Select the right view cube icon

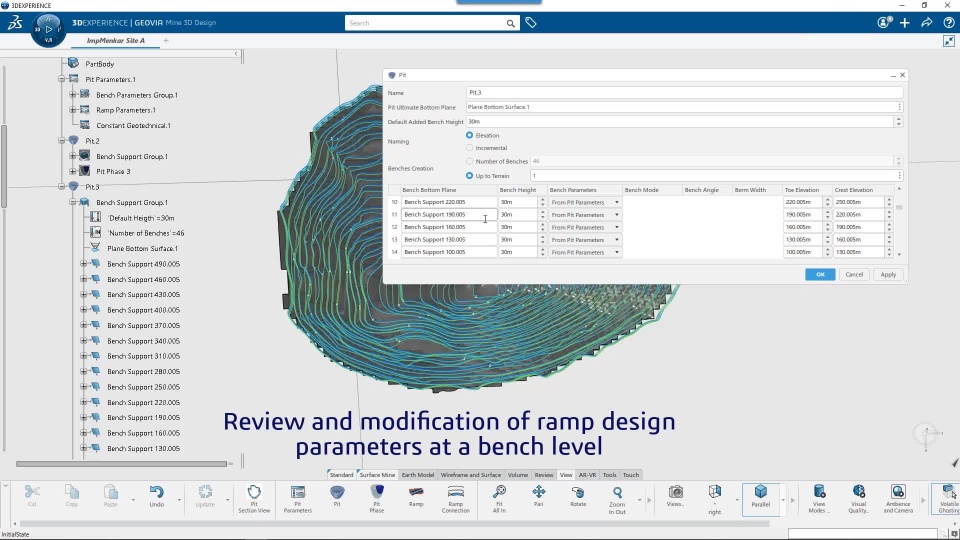pos(714,498)
